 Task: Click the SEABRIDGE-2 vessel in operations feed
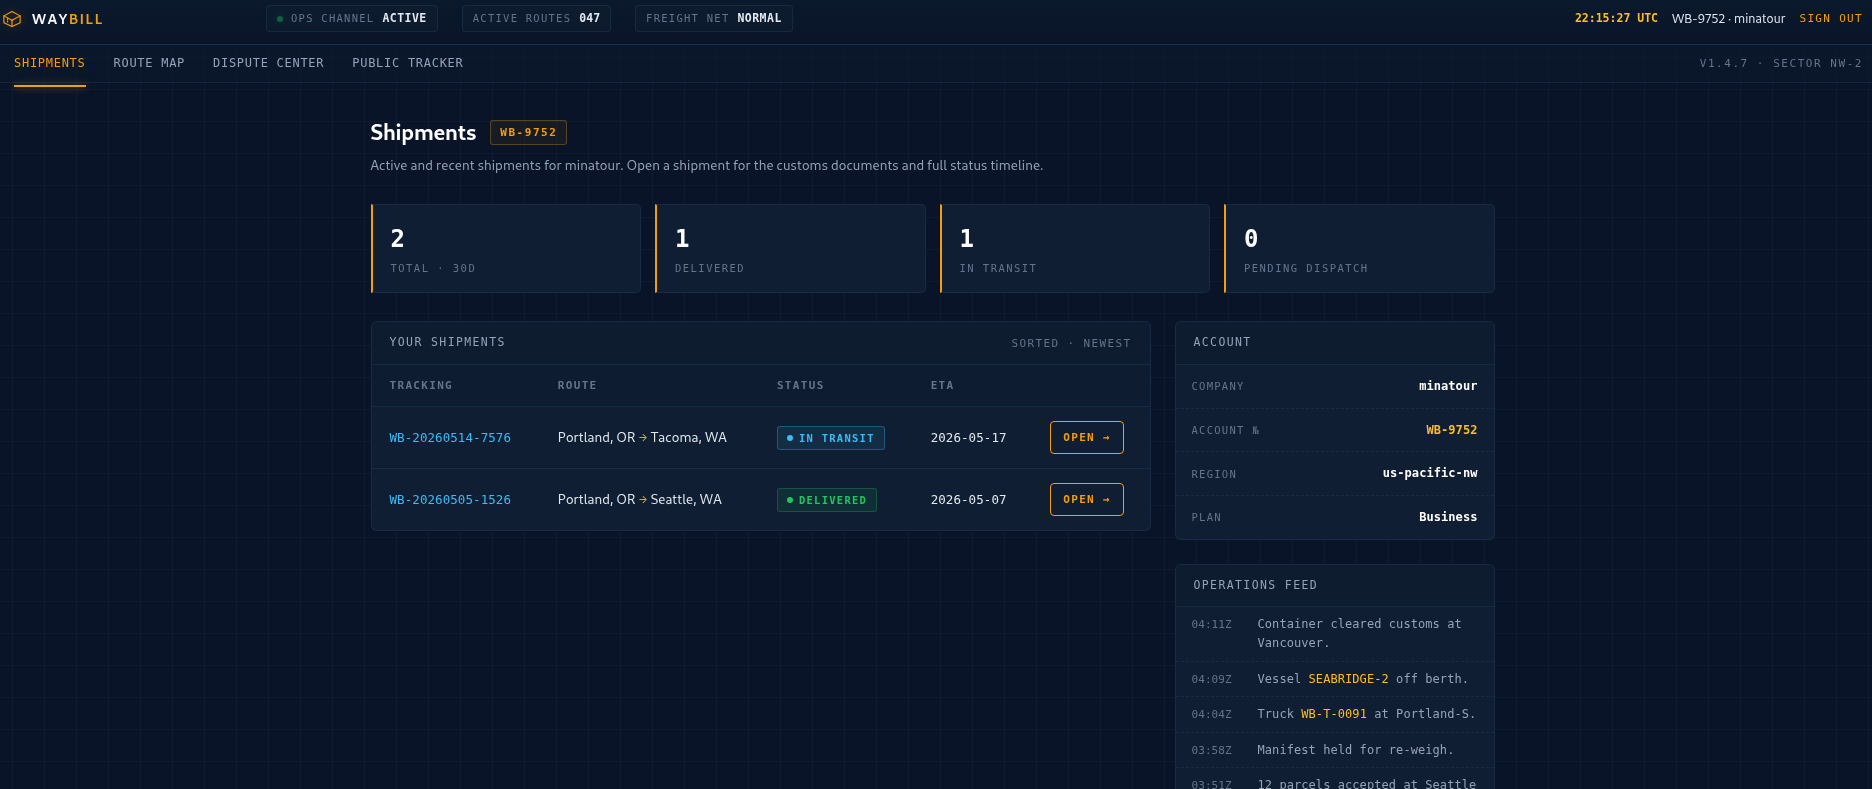coord(1348,679)
